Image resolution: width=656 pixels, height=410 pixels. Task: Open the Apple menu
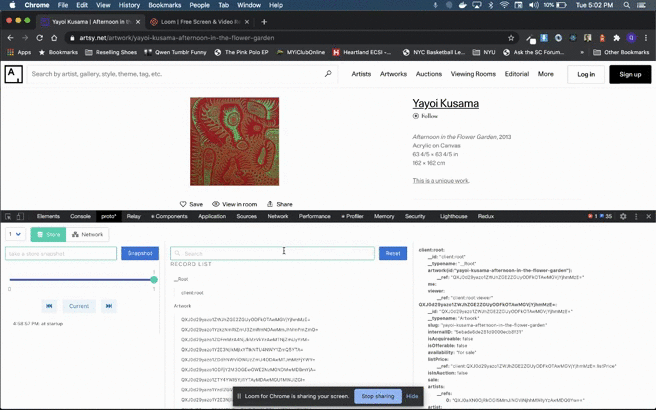coord(13,5)
